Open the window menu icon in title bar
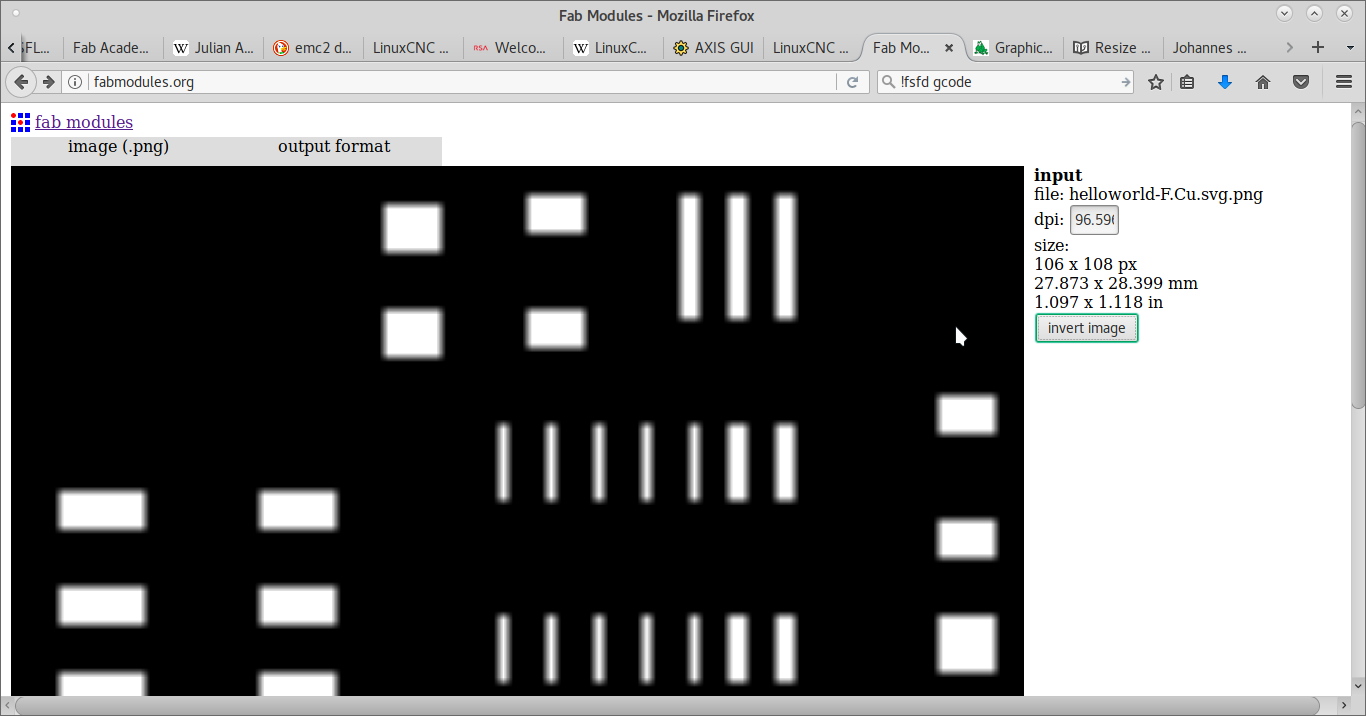Viewport: 1366px width, 716px height. coord(16,14)
